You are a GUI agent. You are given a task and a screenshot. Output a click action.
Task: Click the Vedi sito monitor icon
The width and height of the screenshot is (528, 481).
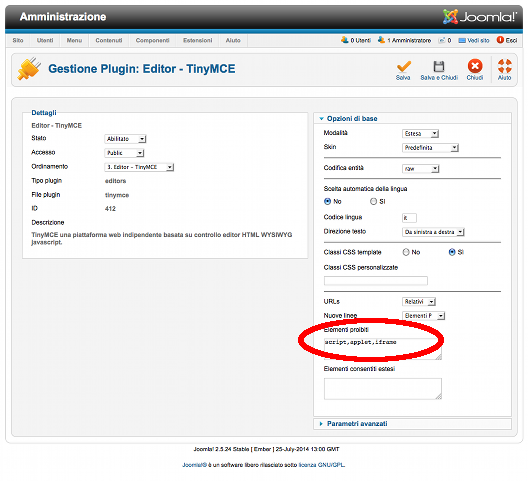pyautogui.click(x=462, y=40)
